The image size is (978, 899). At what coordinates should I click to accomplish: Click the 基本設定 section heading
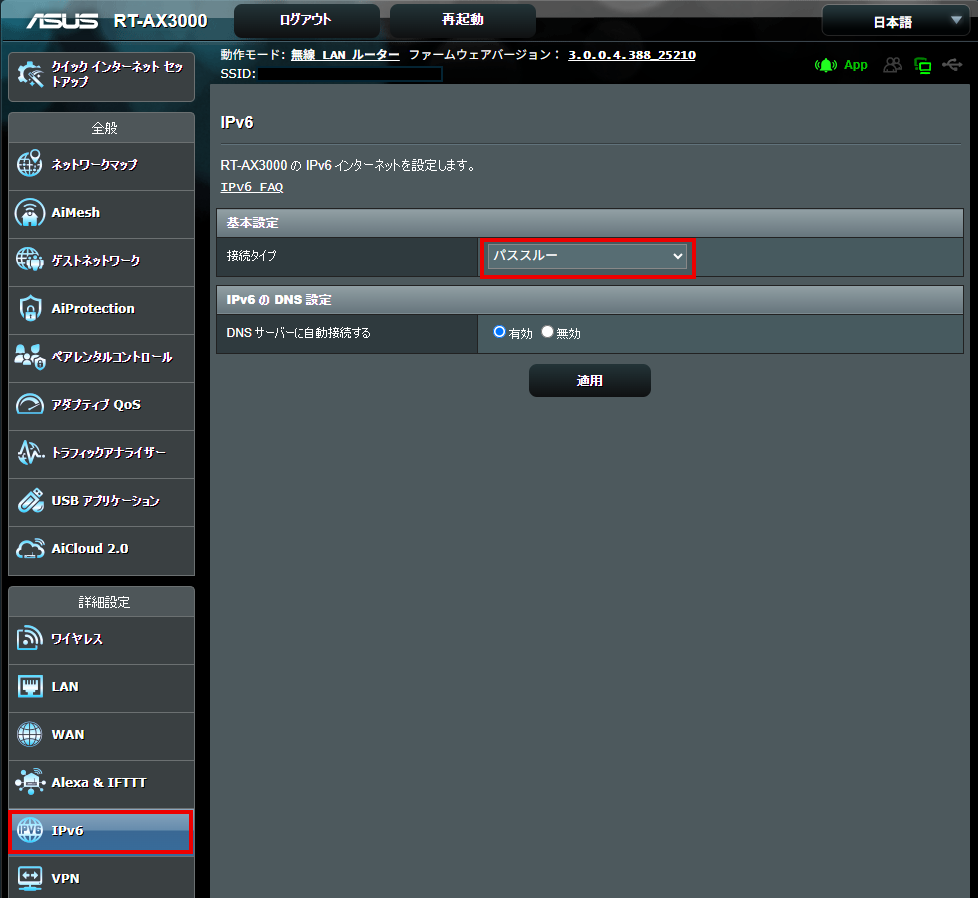tap(253, 223)
